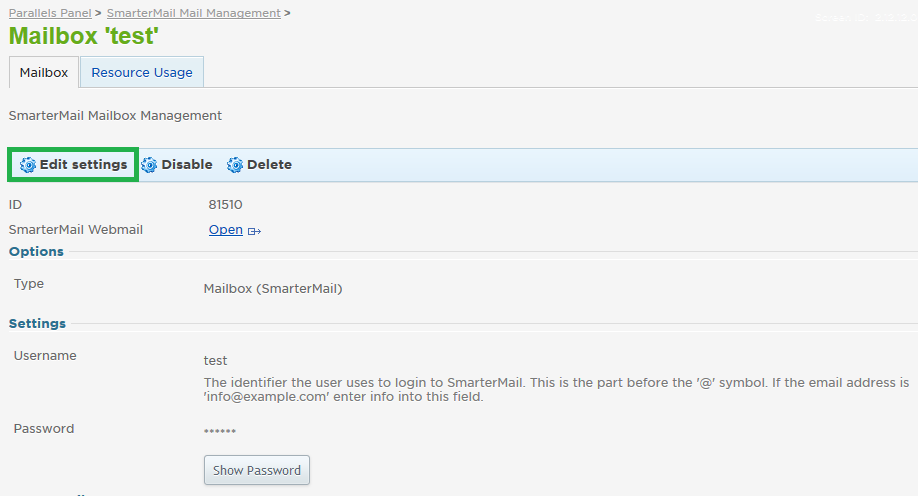Select the Mailbox tab
Viewport: 918px width, 496px height.
(x=44, y=72)
